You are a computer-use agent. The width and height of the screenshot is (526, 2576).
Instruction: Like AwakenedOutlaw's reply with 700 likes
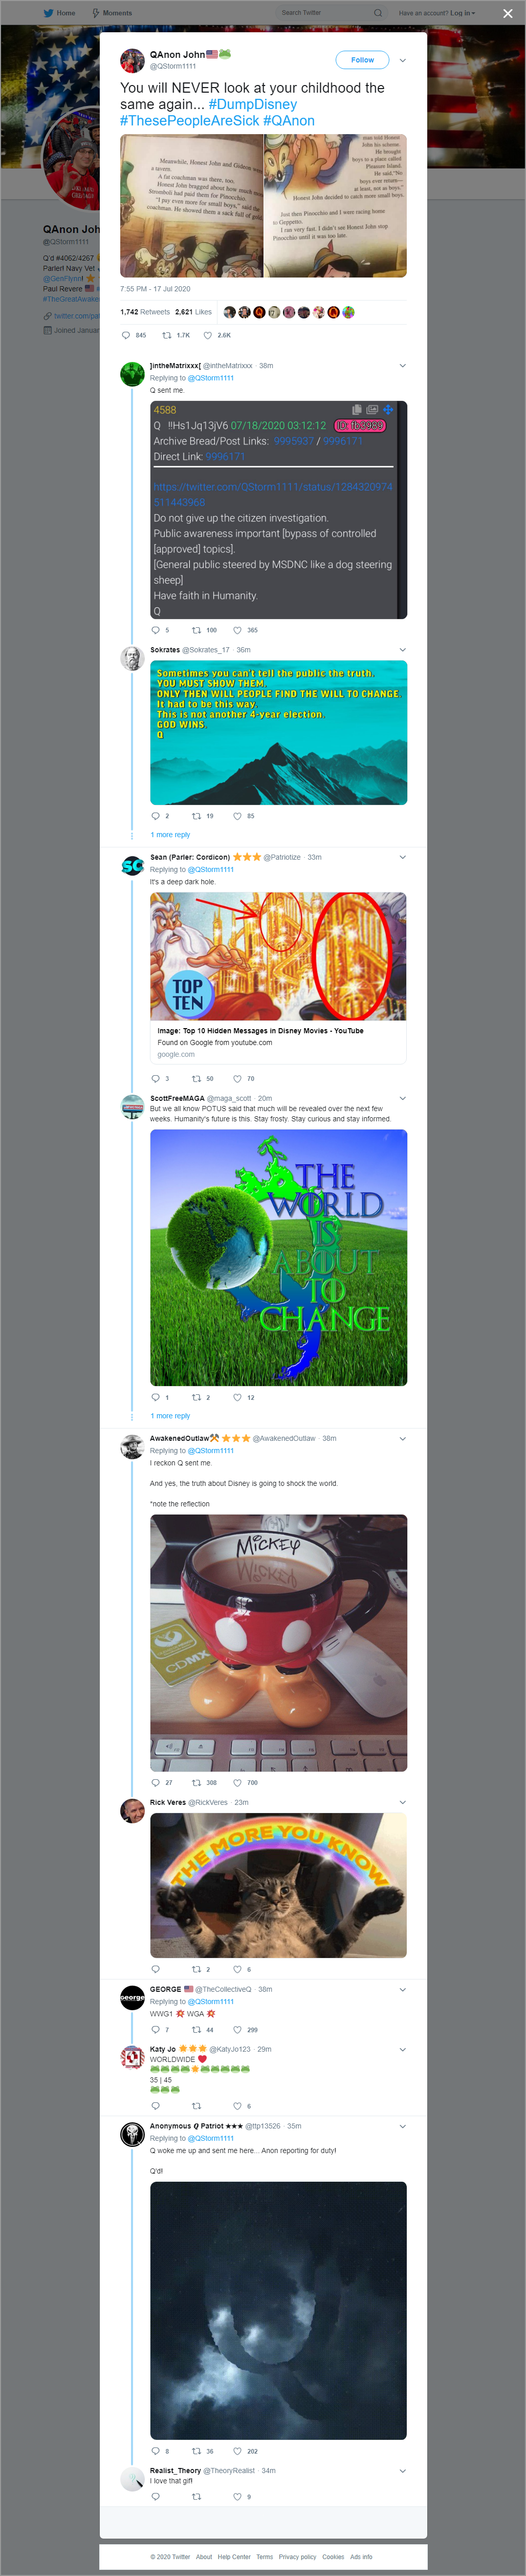point(245,1782)
